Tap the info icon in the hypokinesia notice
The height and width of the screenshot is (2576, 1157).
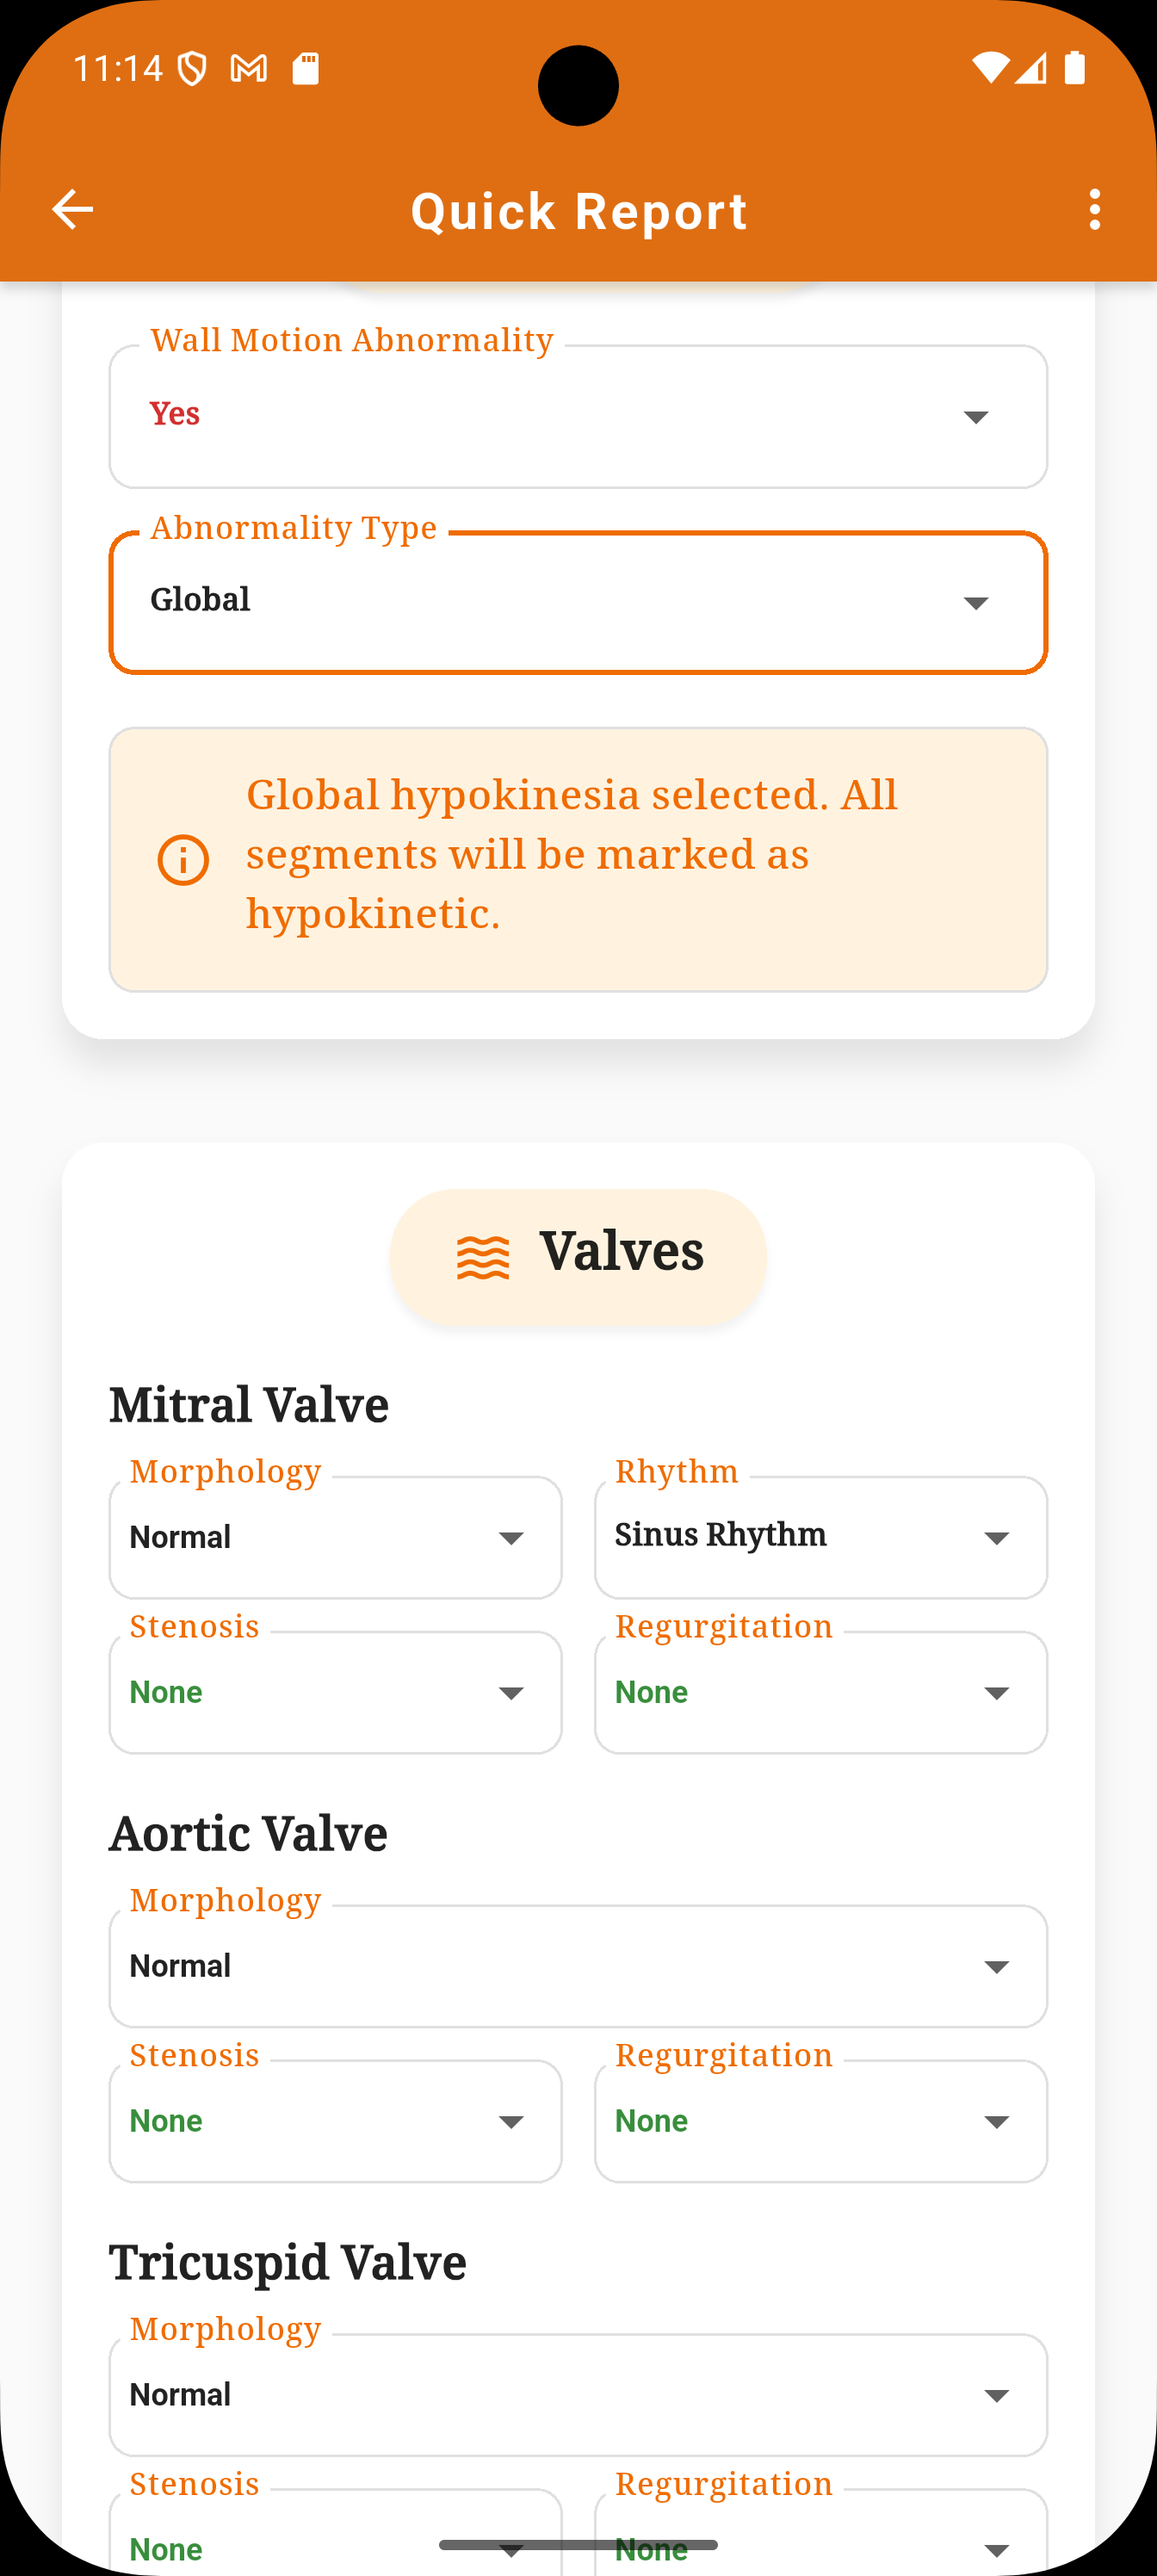[x=183, y=860]
